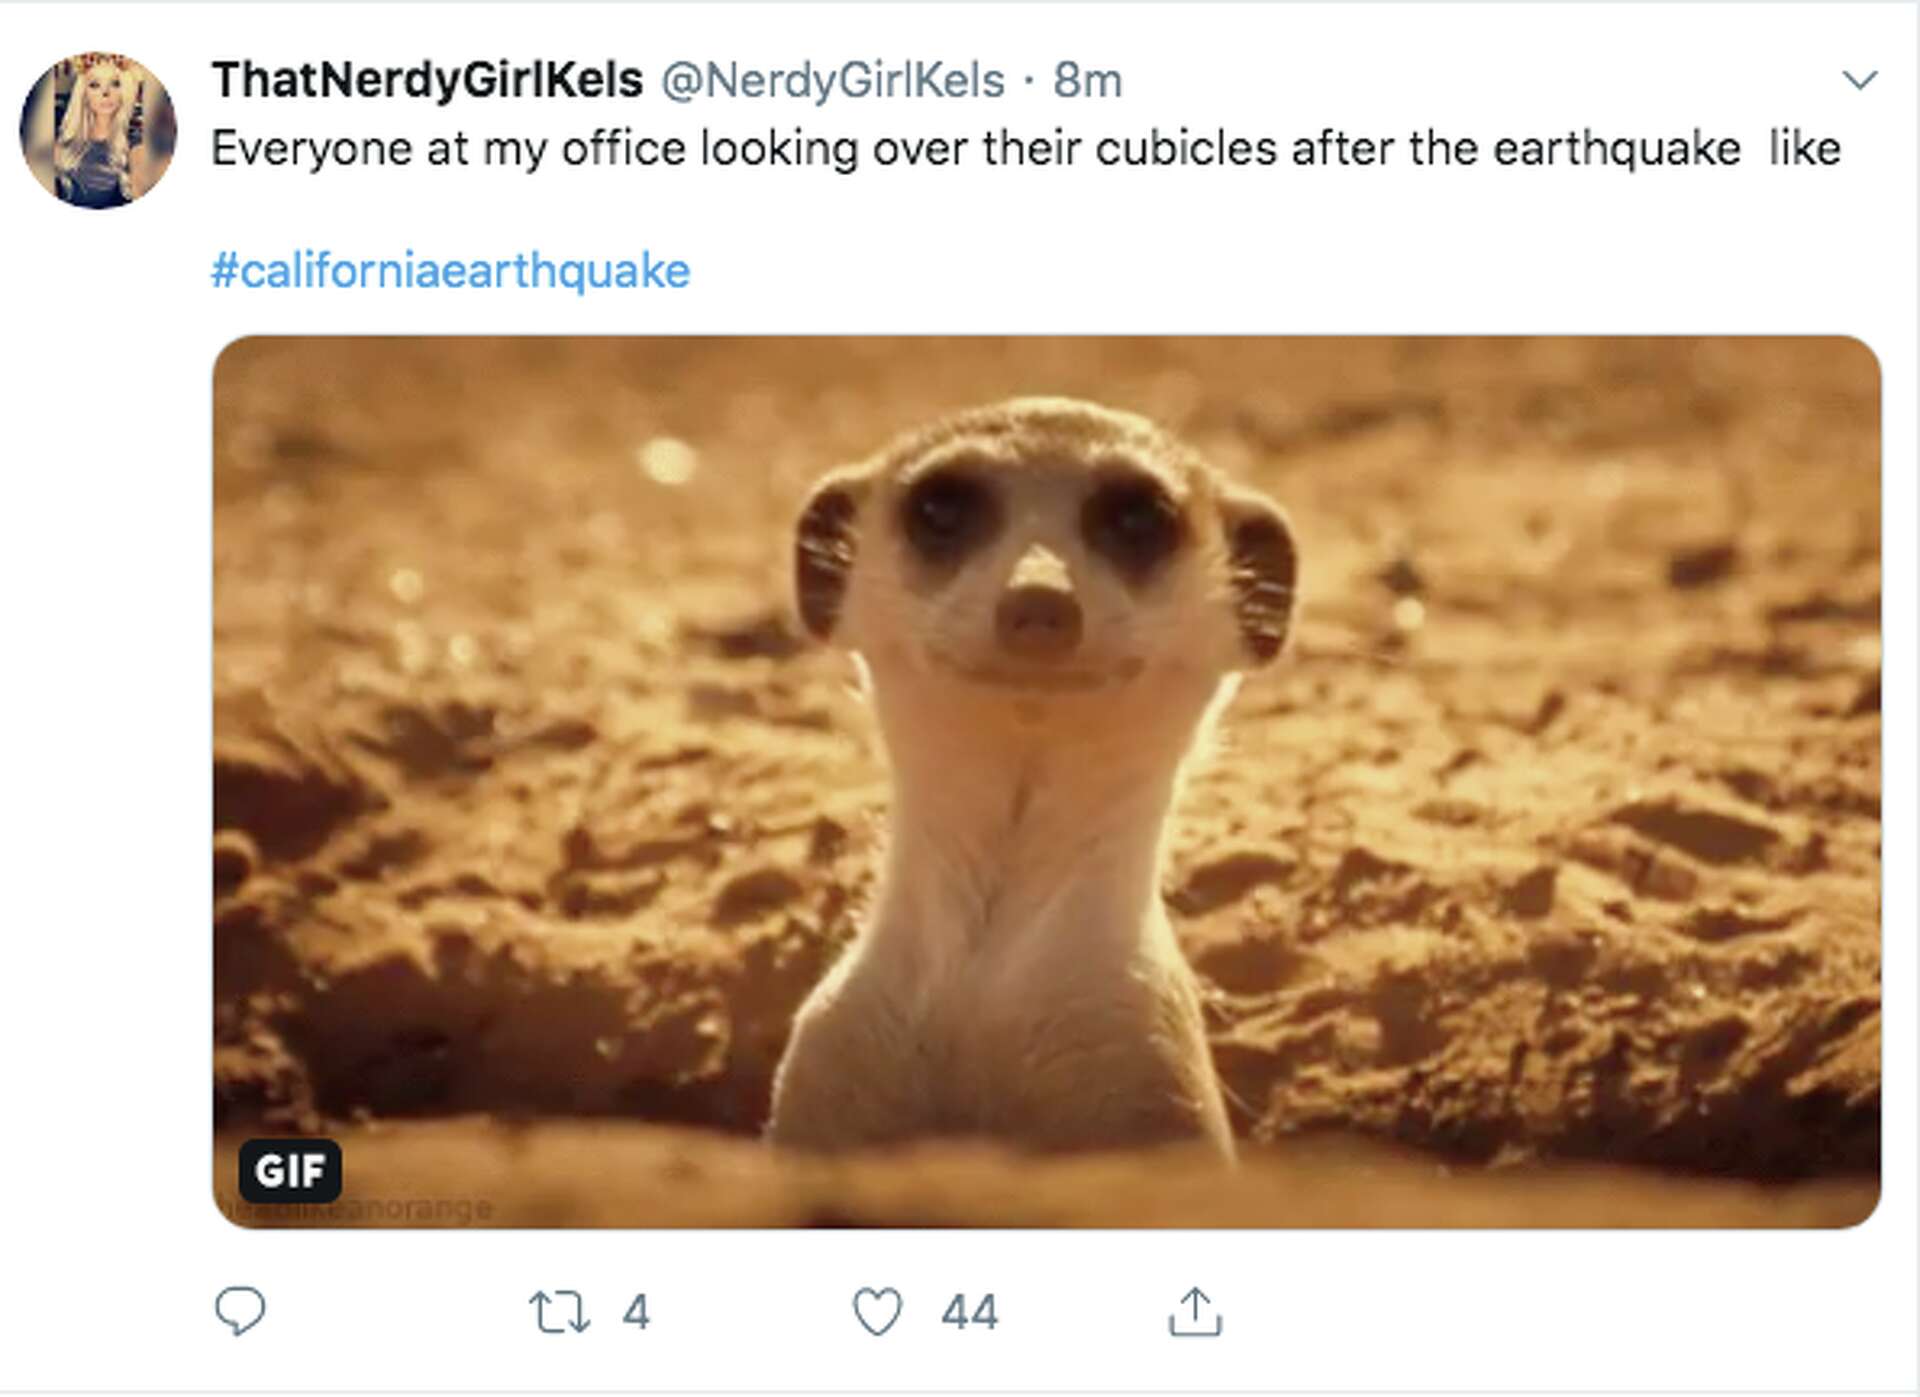The image size is (1920, 1397).
Task: Open the ThatNerdyGirlKels display name link
Action: pos(427,80)
